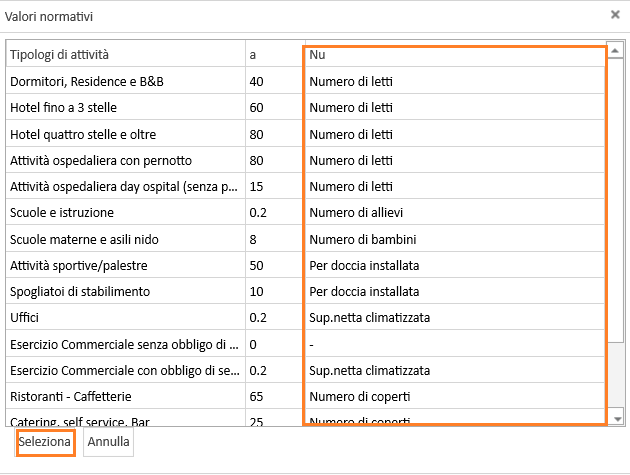630x475 pixels.
Task: Click value 80 for Hotel quattro stelle
Action: click(256, 134)
